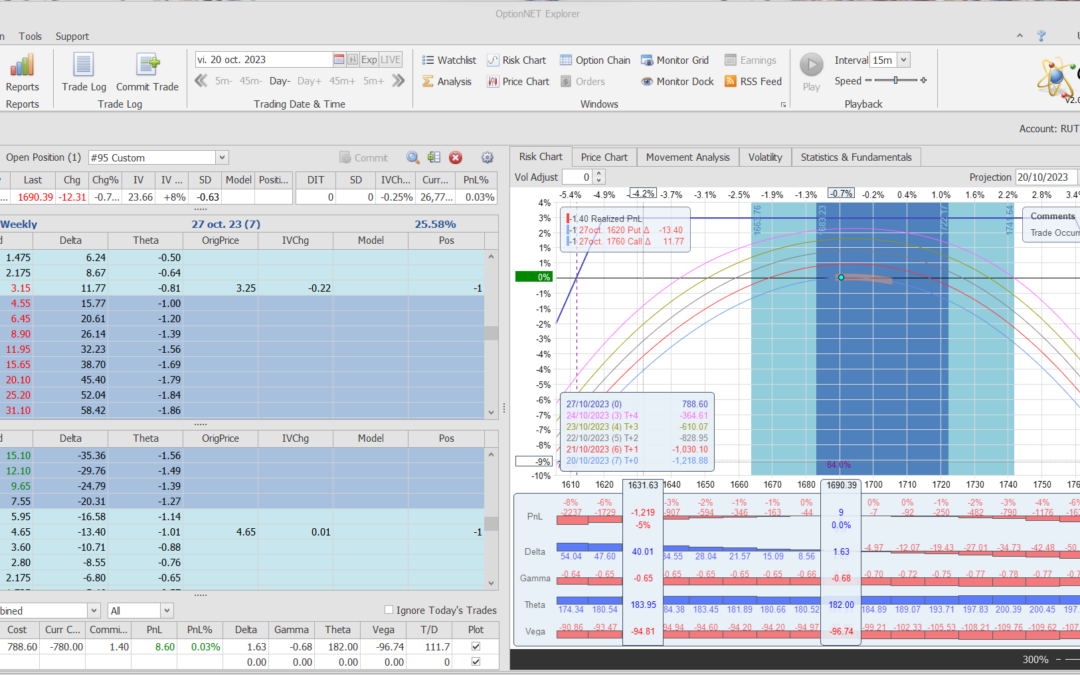Open position settings gear icon
Viewport: 1080px width, 675px height.
(x=487, y=158)
